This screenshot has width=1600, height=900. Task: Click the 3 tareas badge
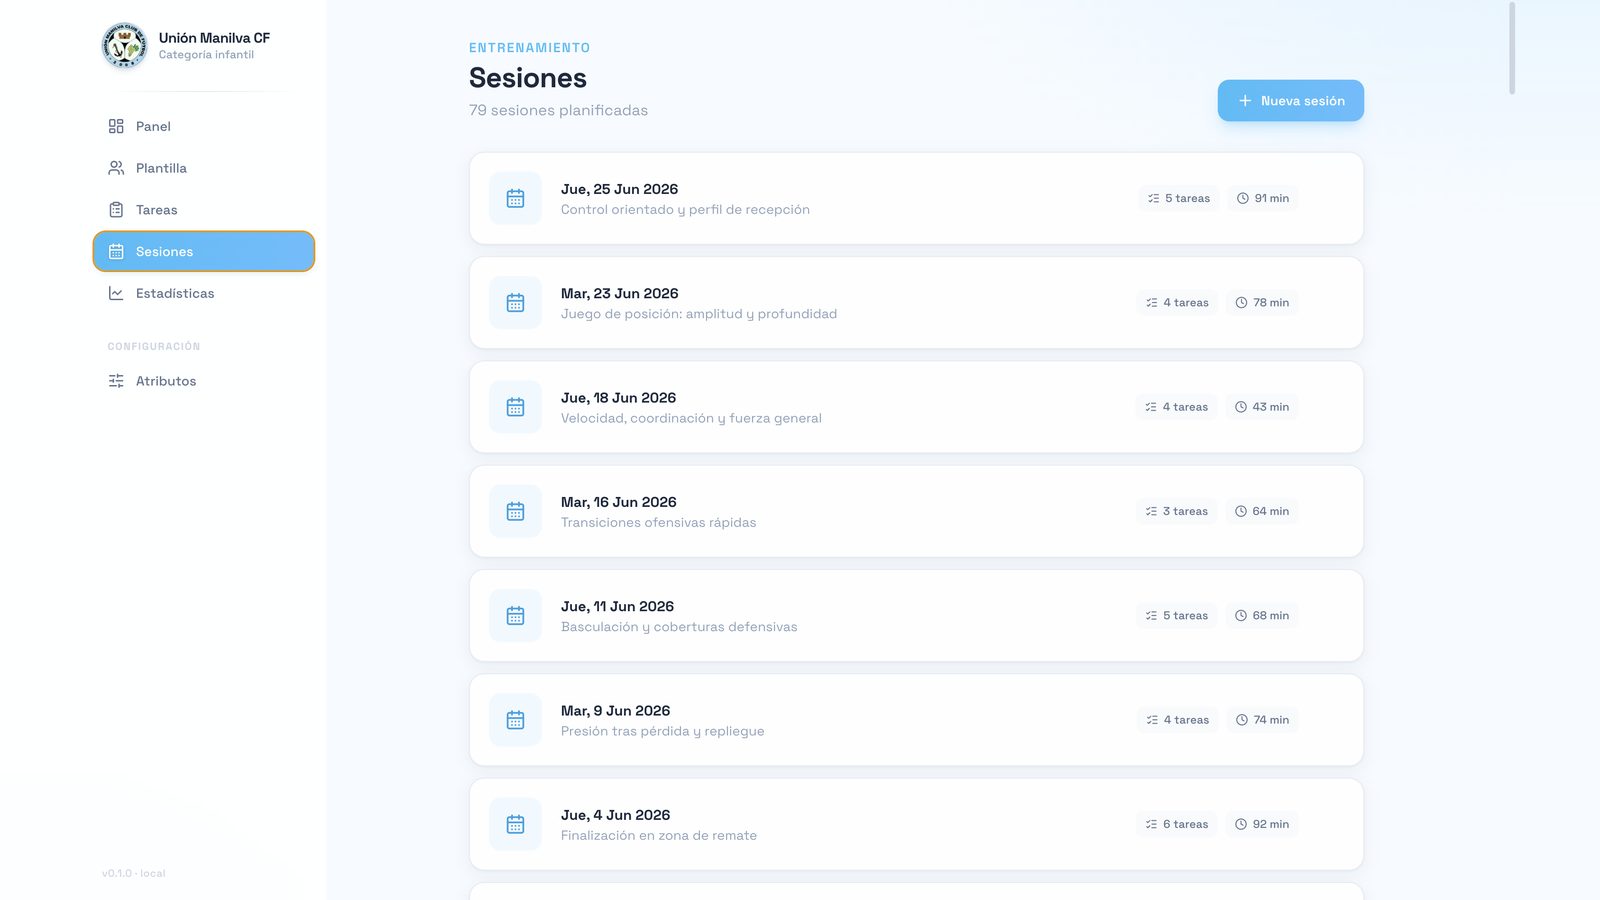point(1177,511)
